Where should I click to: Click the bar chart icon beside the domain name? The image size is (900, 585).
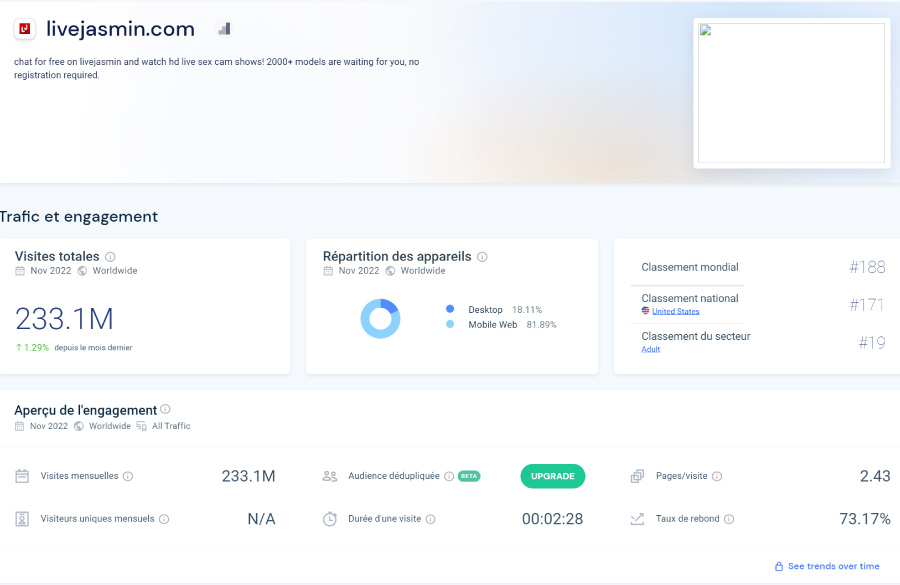[224, 29]
